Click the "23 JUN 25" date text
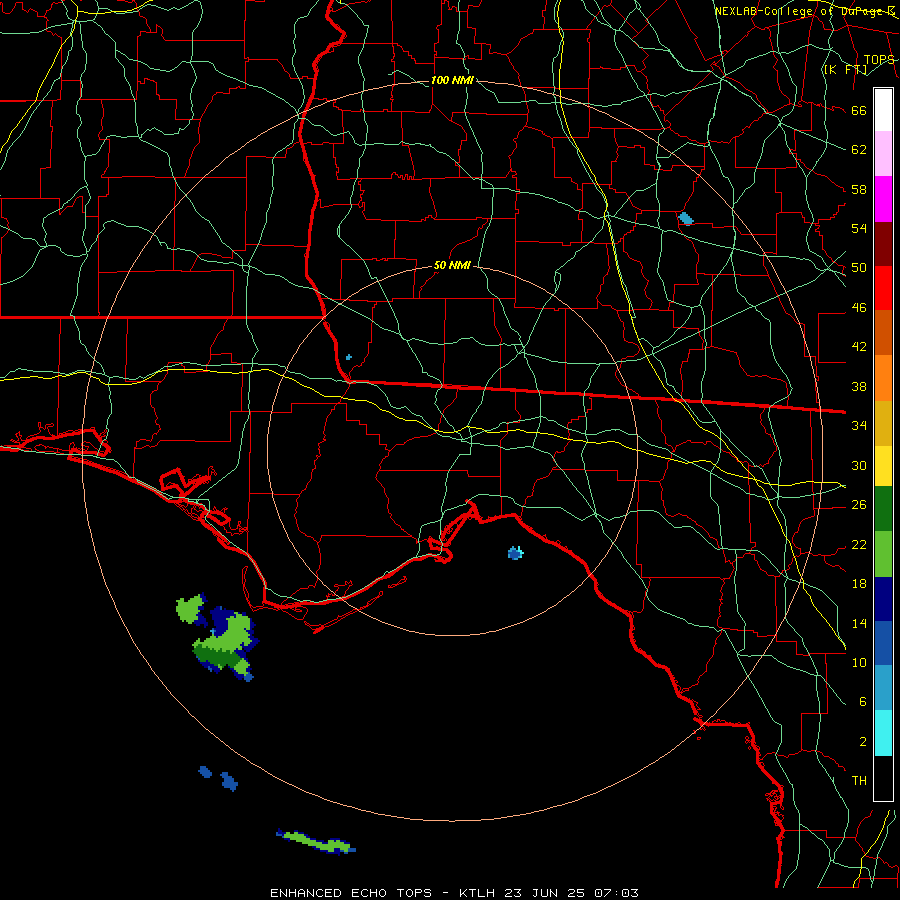 click(545, 893)
